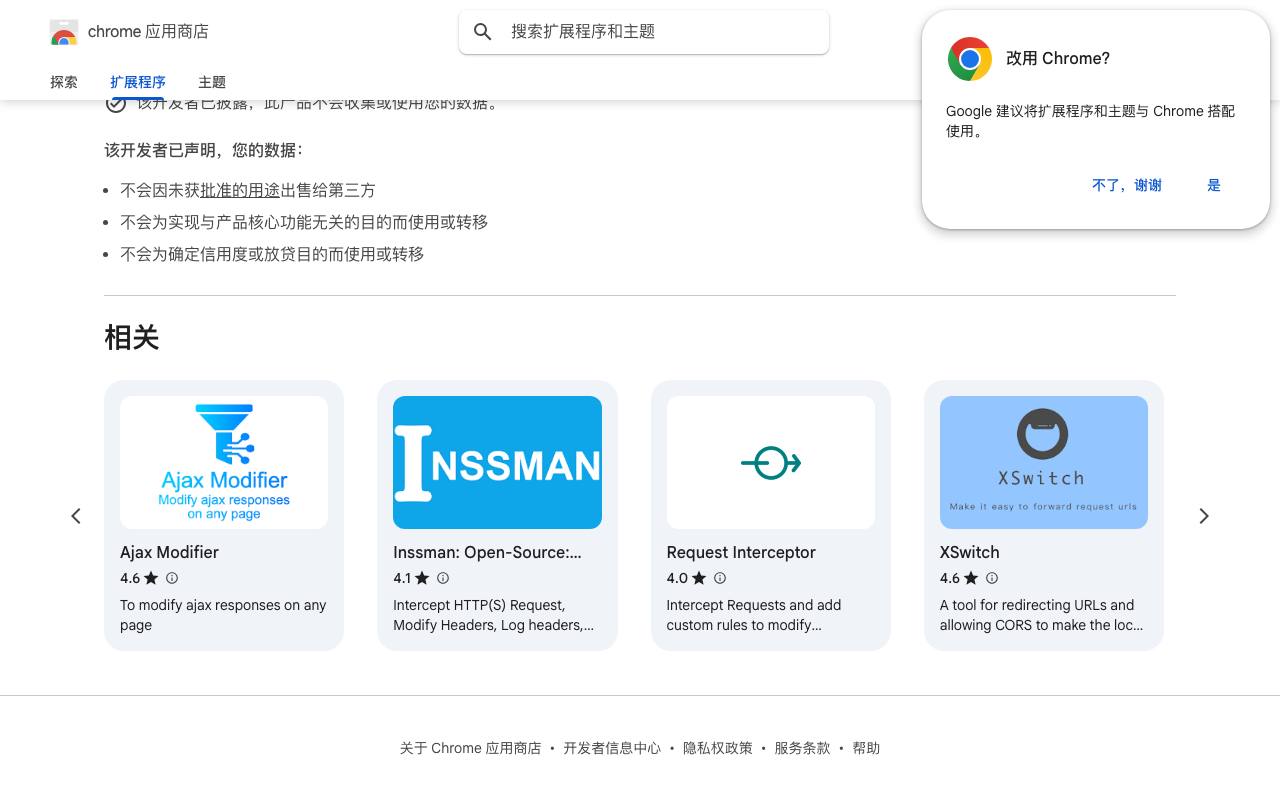
Task: Click the info icon beside Inssman rating
Action: tap(443, 578)
